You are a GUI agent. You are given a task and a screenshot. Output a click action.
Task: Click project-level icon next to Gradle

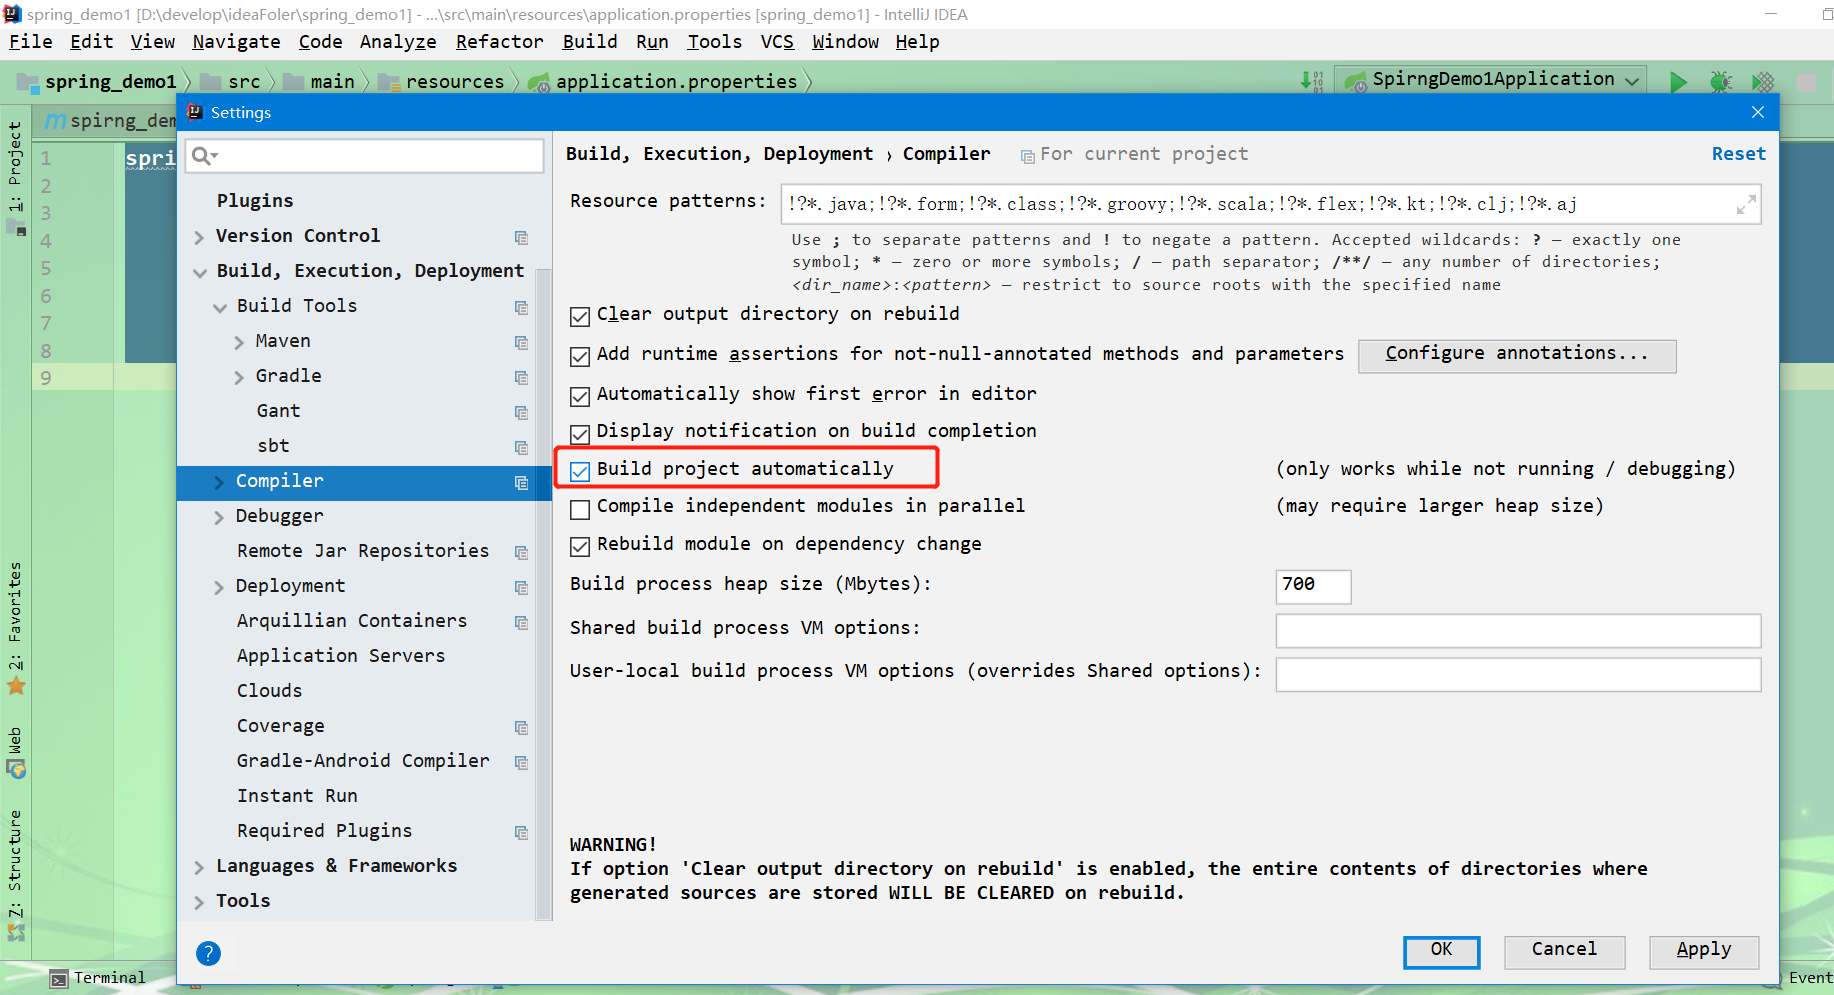pyautogui.click(x=521, y=377)
